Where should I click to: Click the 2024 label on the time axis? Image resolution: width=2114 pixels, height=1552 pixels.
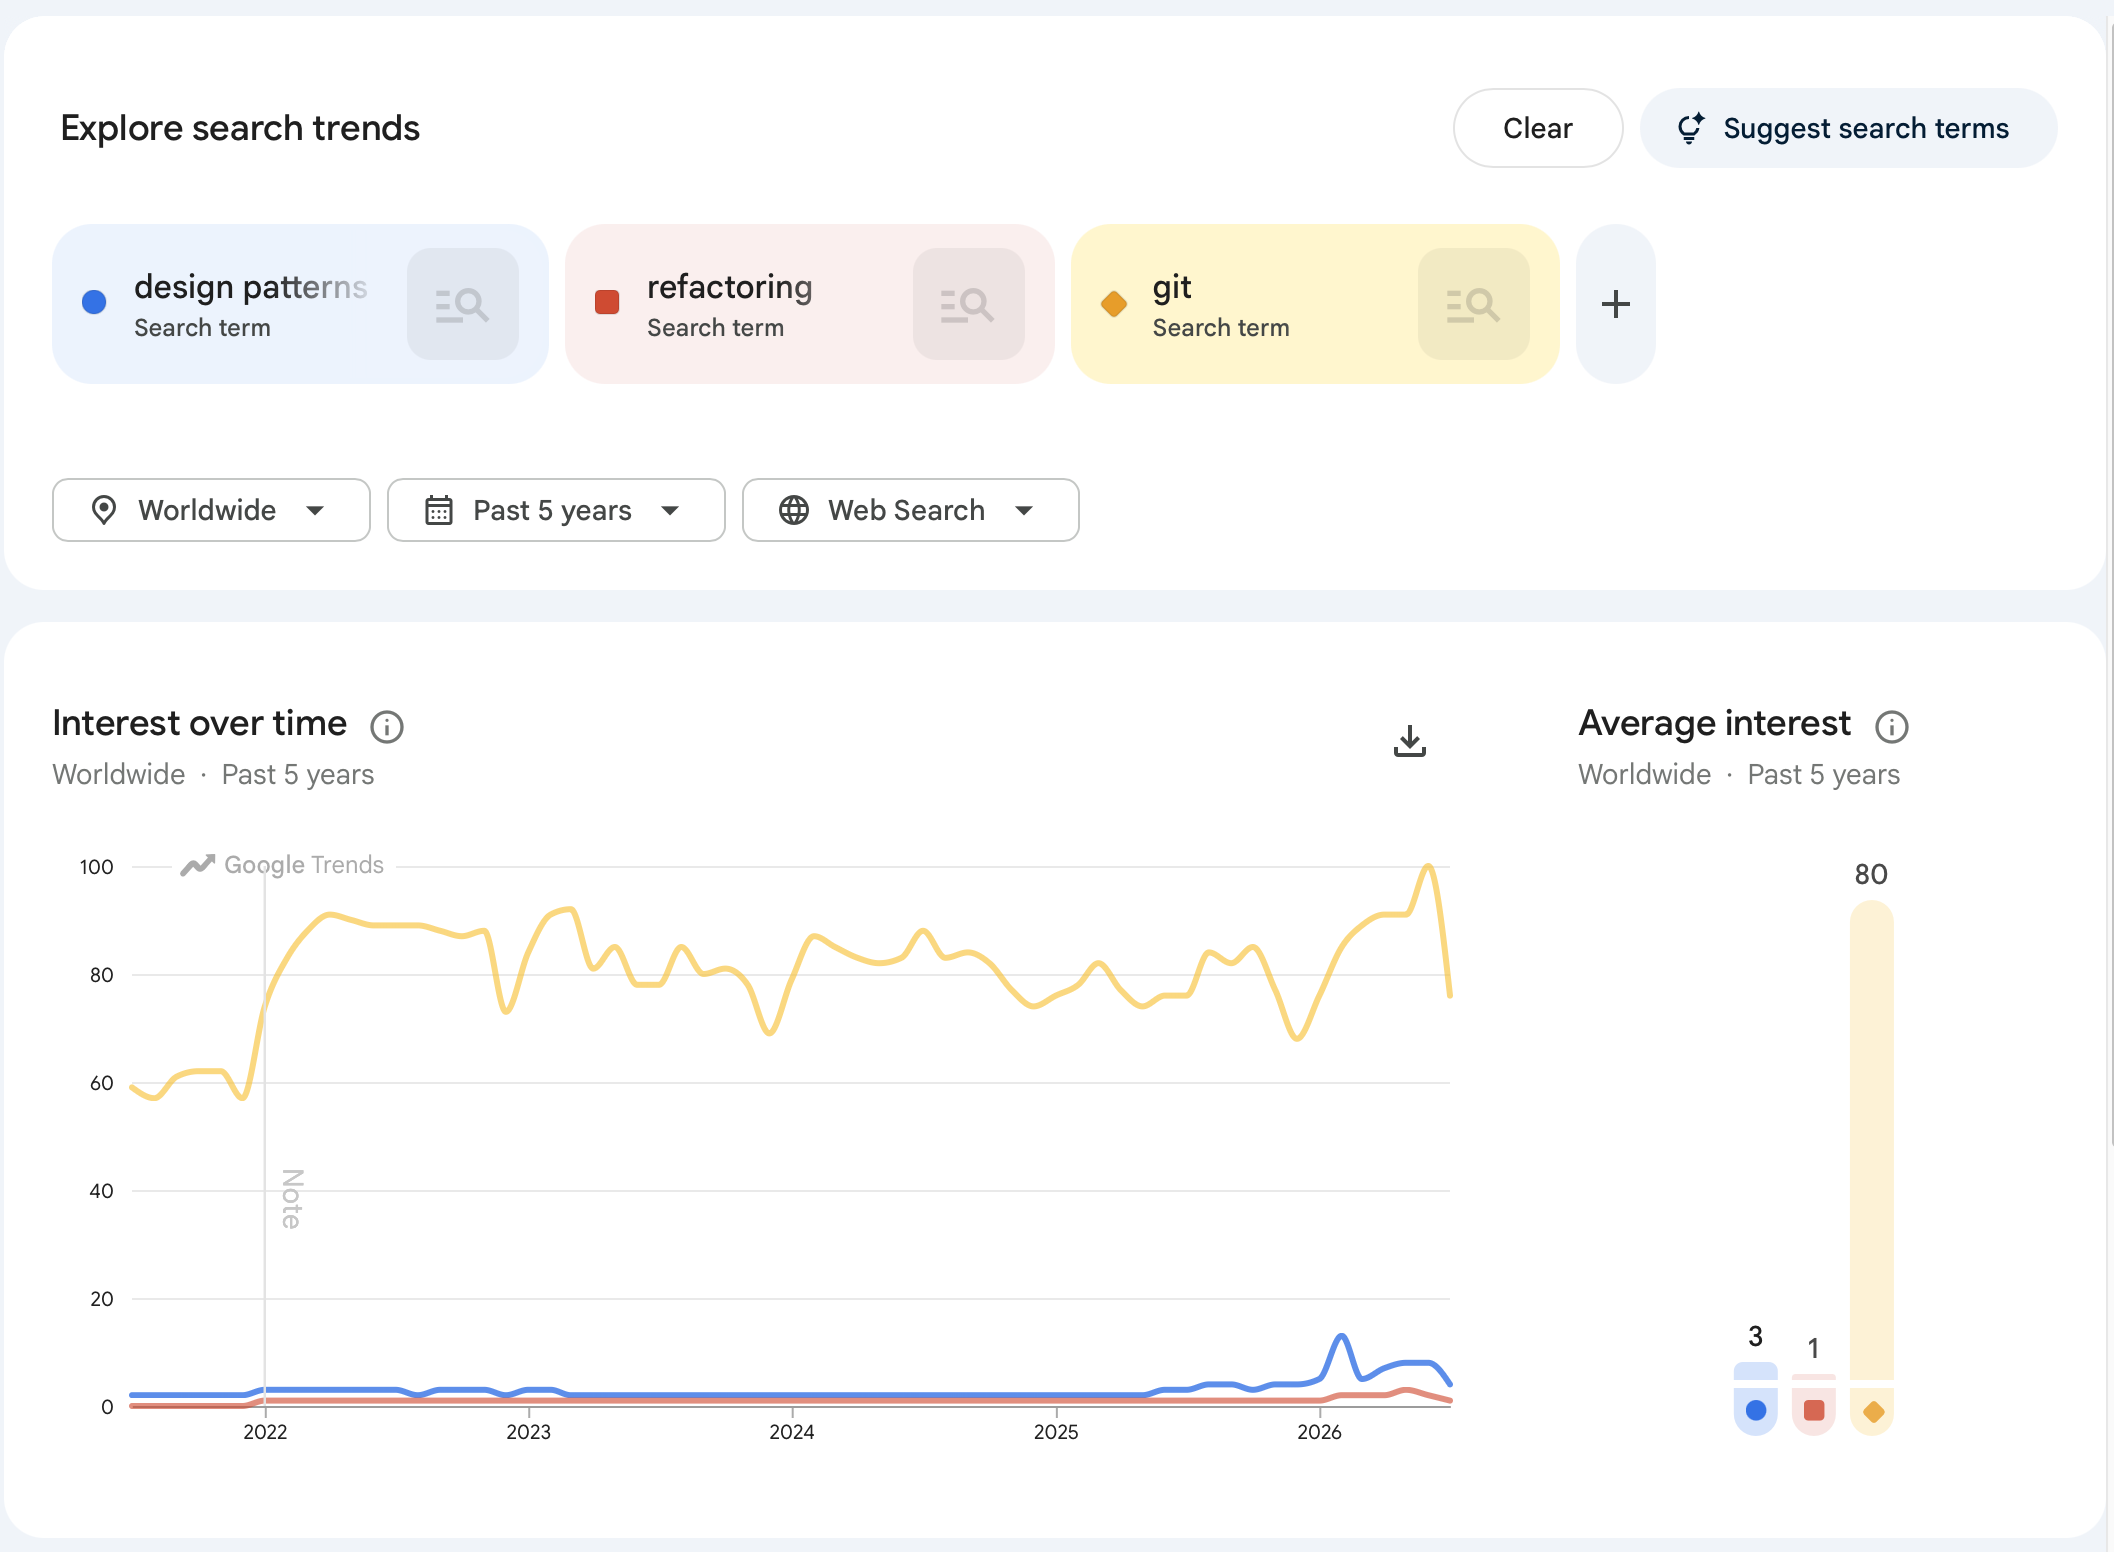pyautogui.click(x=792, y=1432)
